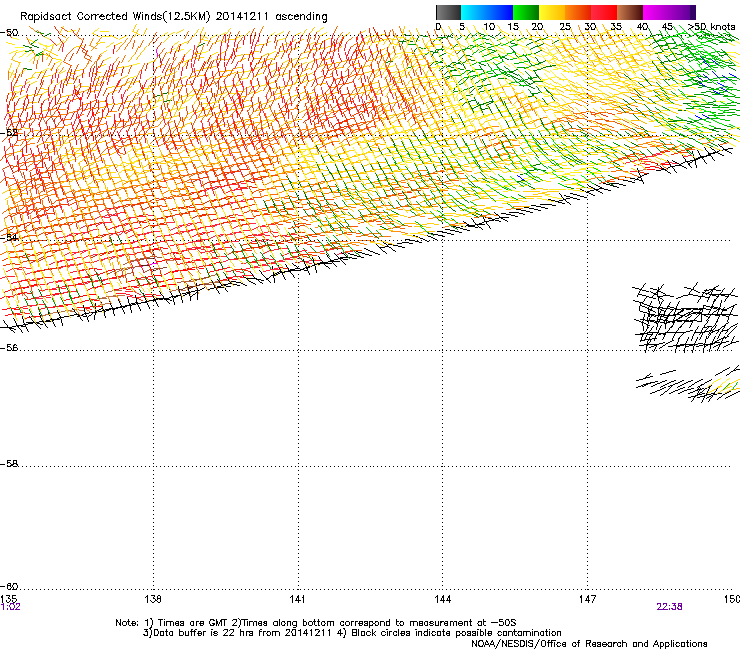Click the green 15-20 knots color swatch
Screen dimensions: 740x650
(x=526, y=12)
